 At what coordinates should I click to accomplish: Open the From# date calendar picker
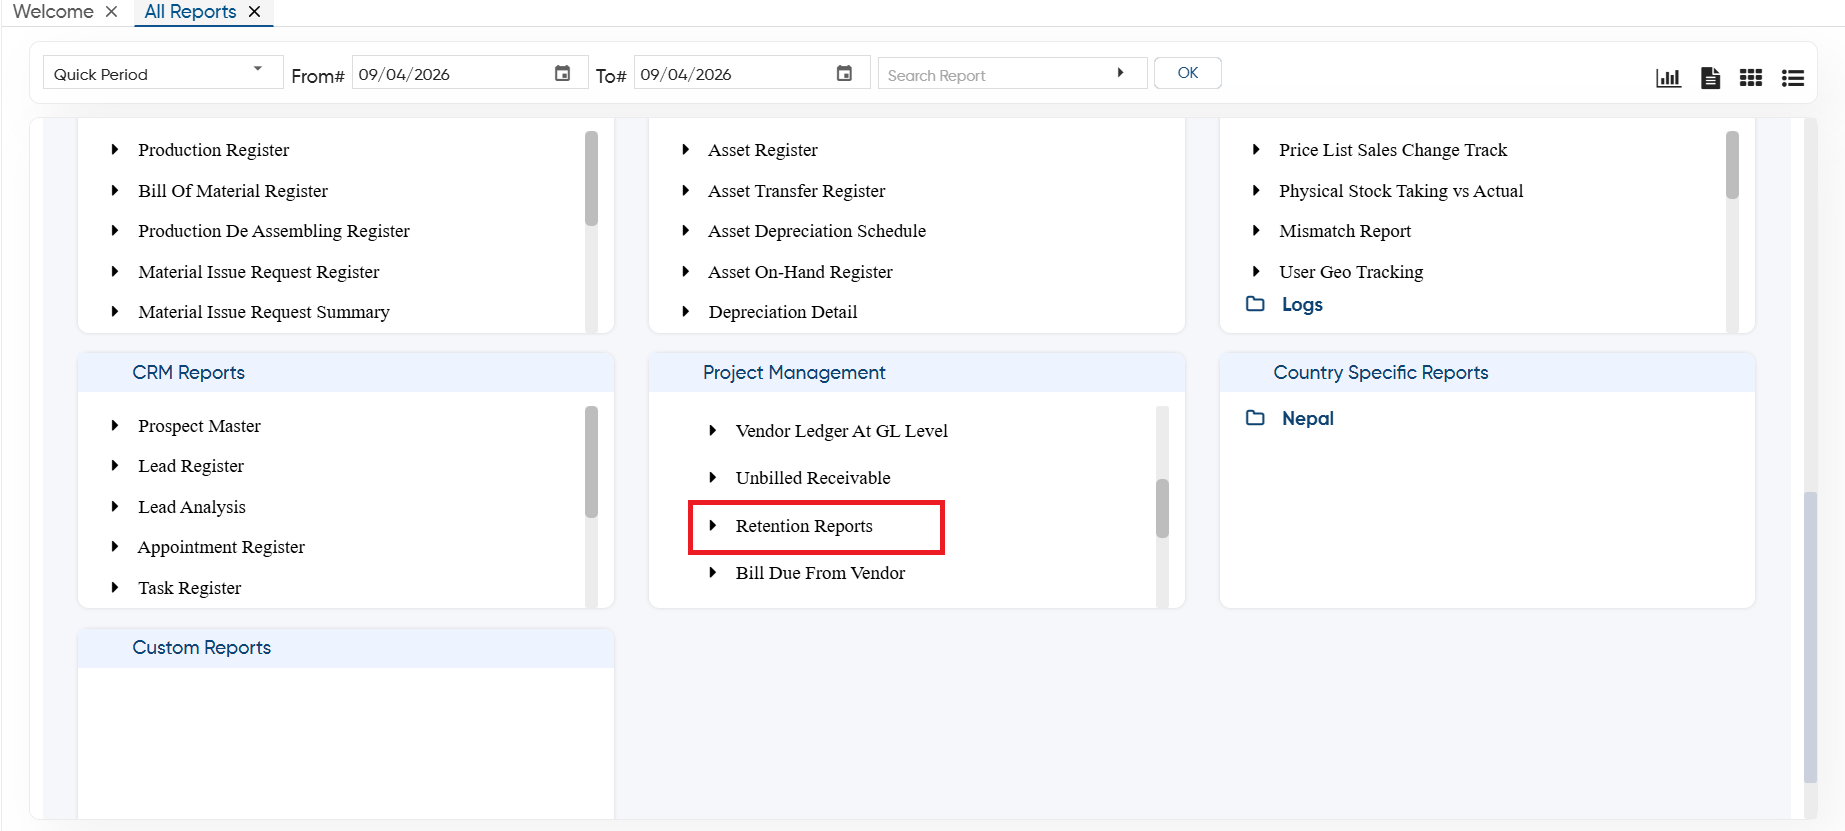click(x=563, y=73)
